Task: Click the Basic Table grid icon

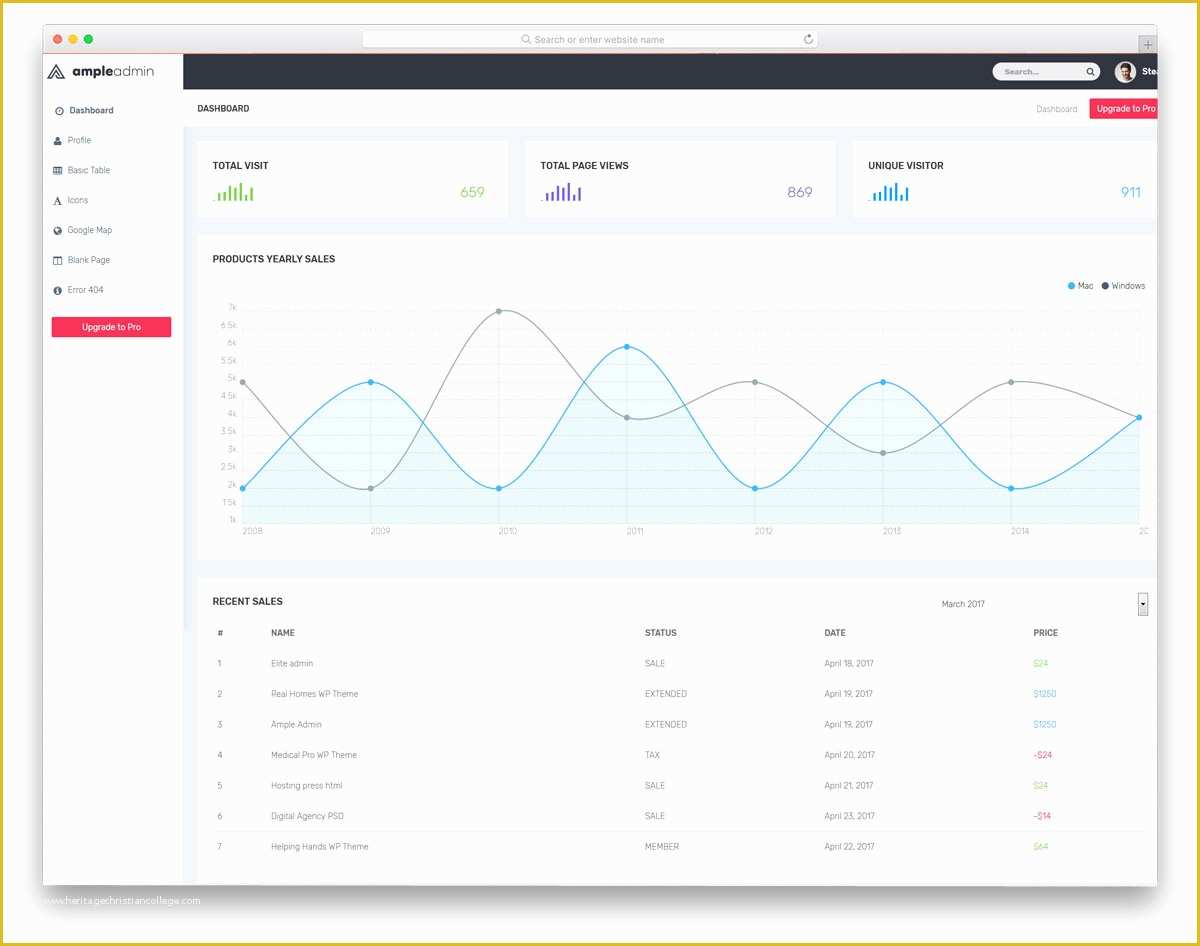Action: pyautogui.click(x=58, y=171)
